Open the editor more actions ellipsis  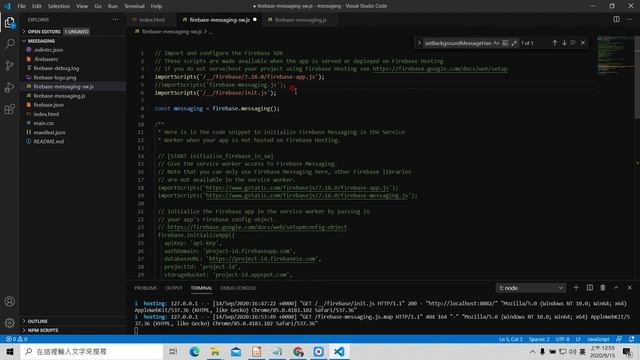(x=630, y=19)
